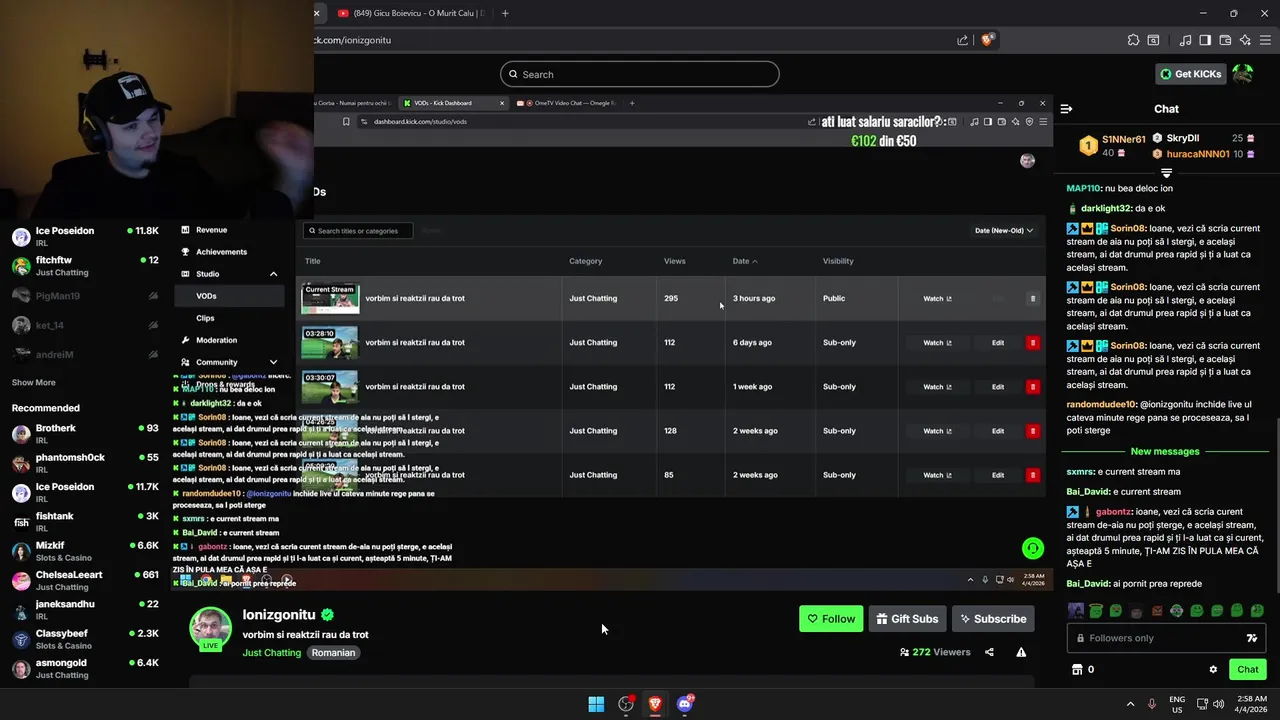Follow the ionizgonitu channel
This screenshot has height=720, width=1280.
click(x=831, y=619)
